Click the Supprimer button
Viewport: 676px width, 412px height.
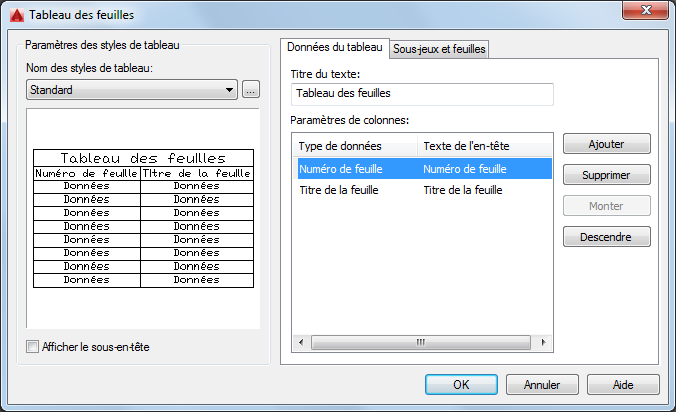607,175
